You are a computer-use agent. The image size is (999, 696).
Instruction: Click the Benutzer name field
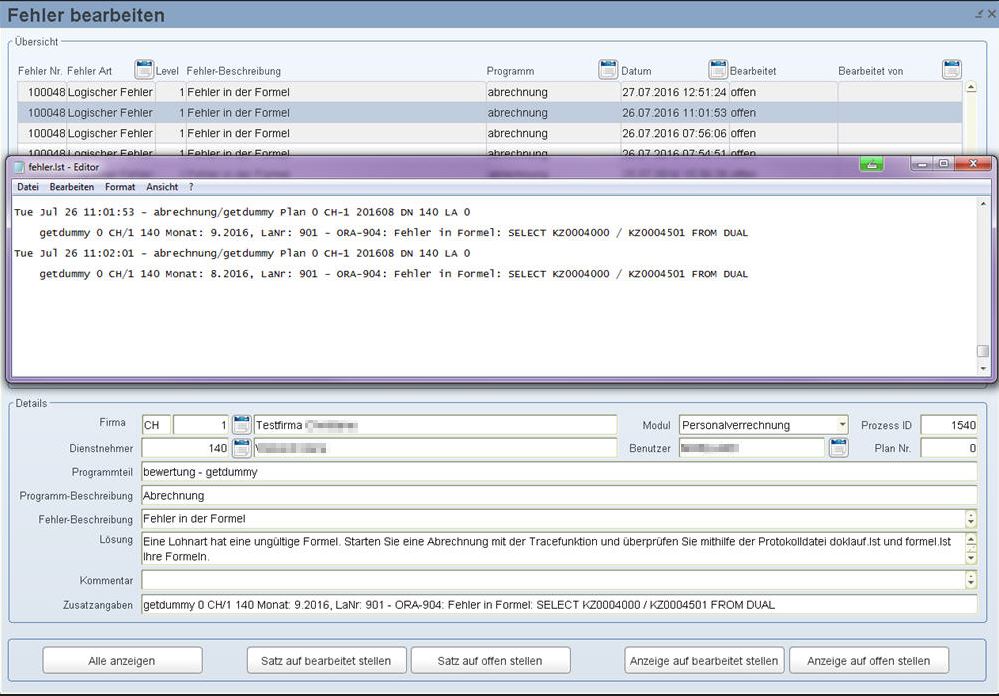pos(752,448)
